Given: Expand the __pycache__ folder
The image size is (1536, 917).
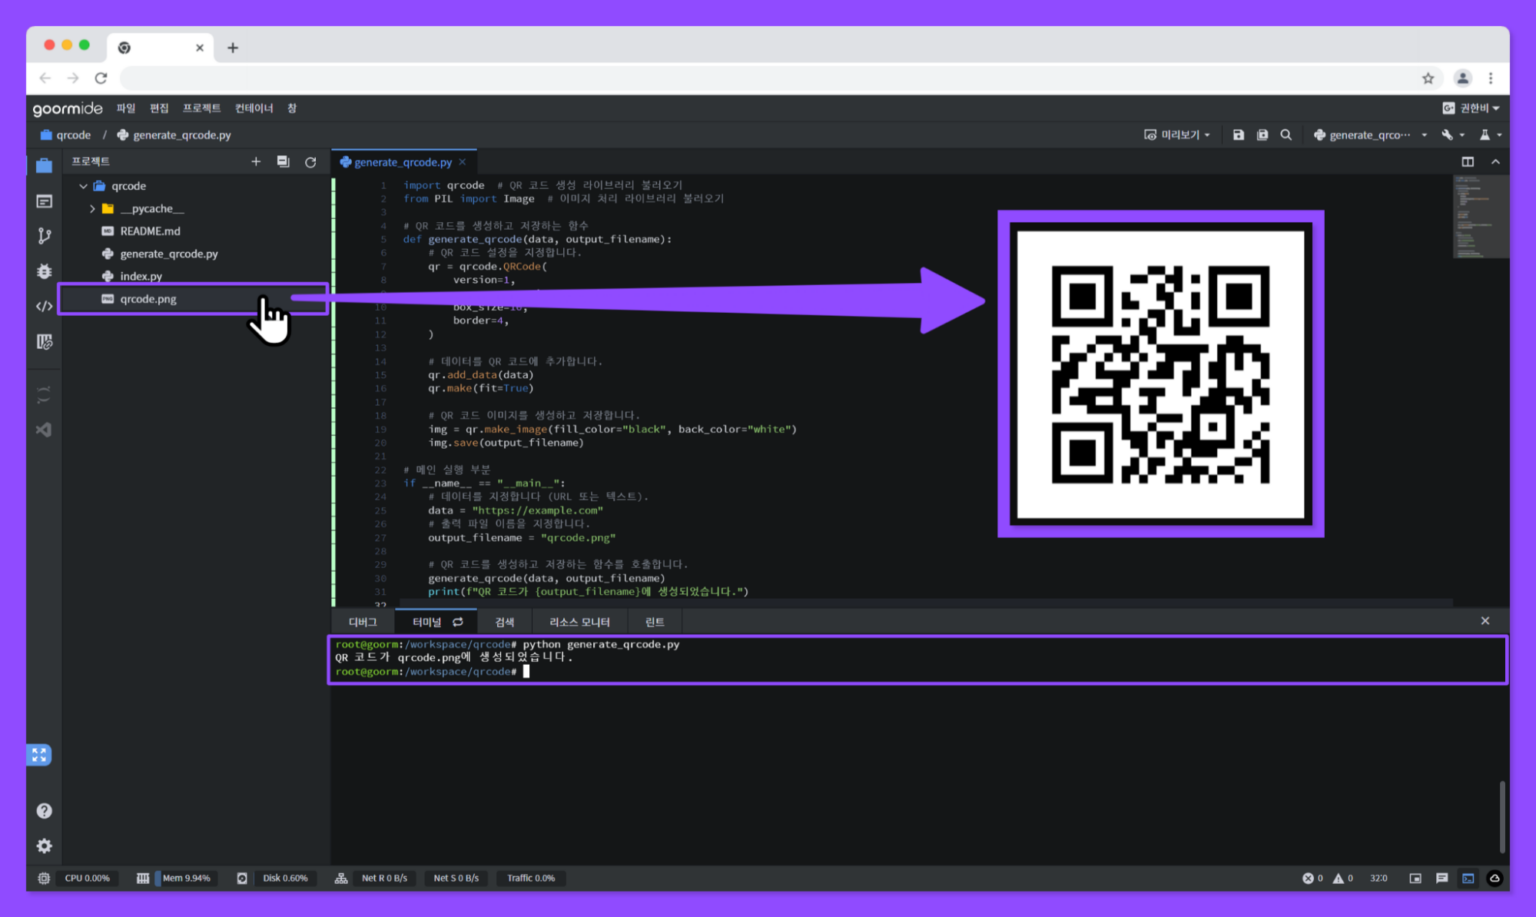Looking at the screenshot, I should click(90, 208).
